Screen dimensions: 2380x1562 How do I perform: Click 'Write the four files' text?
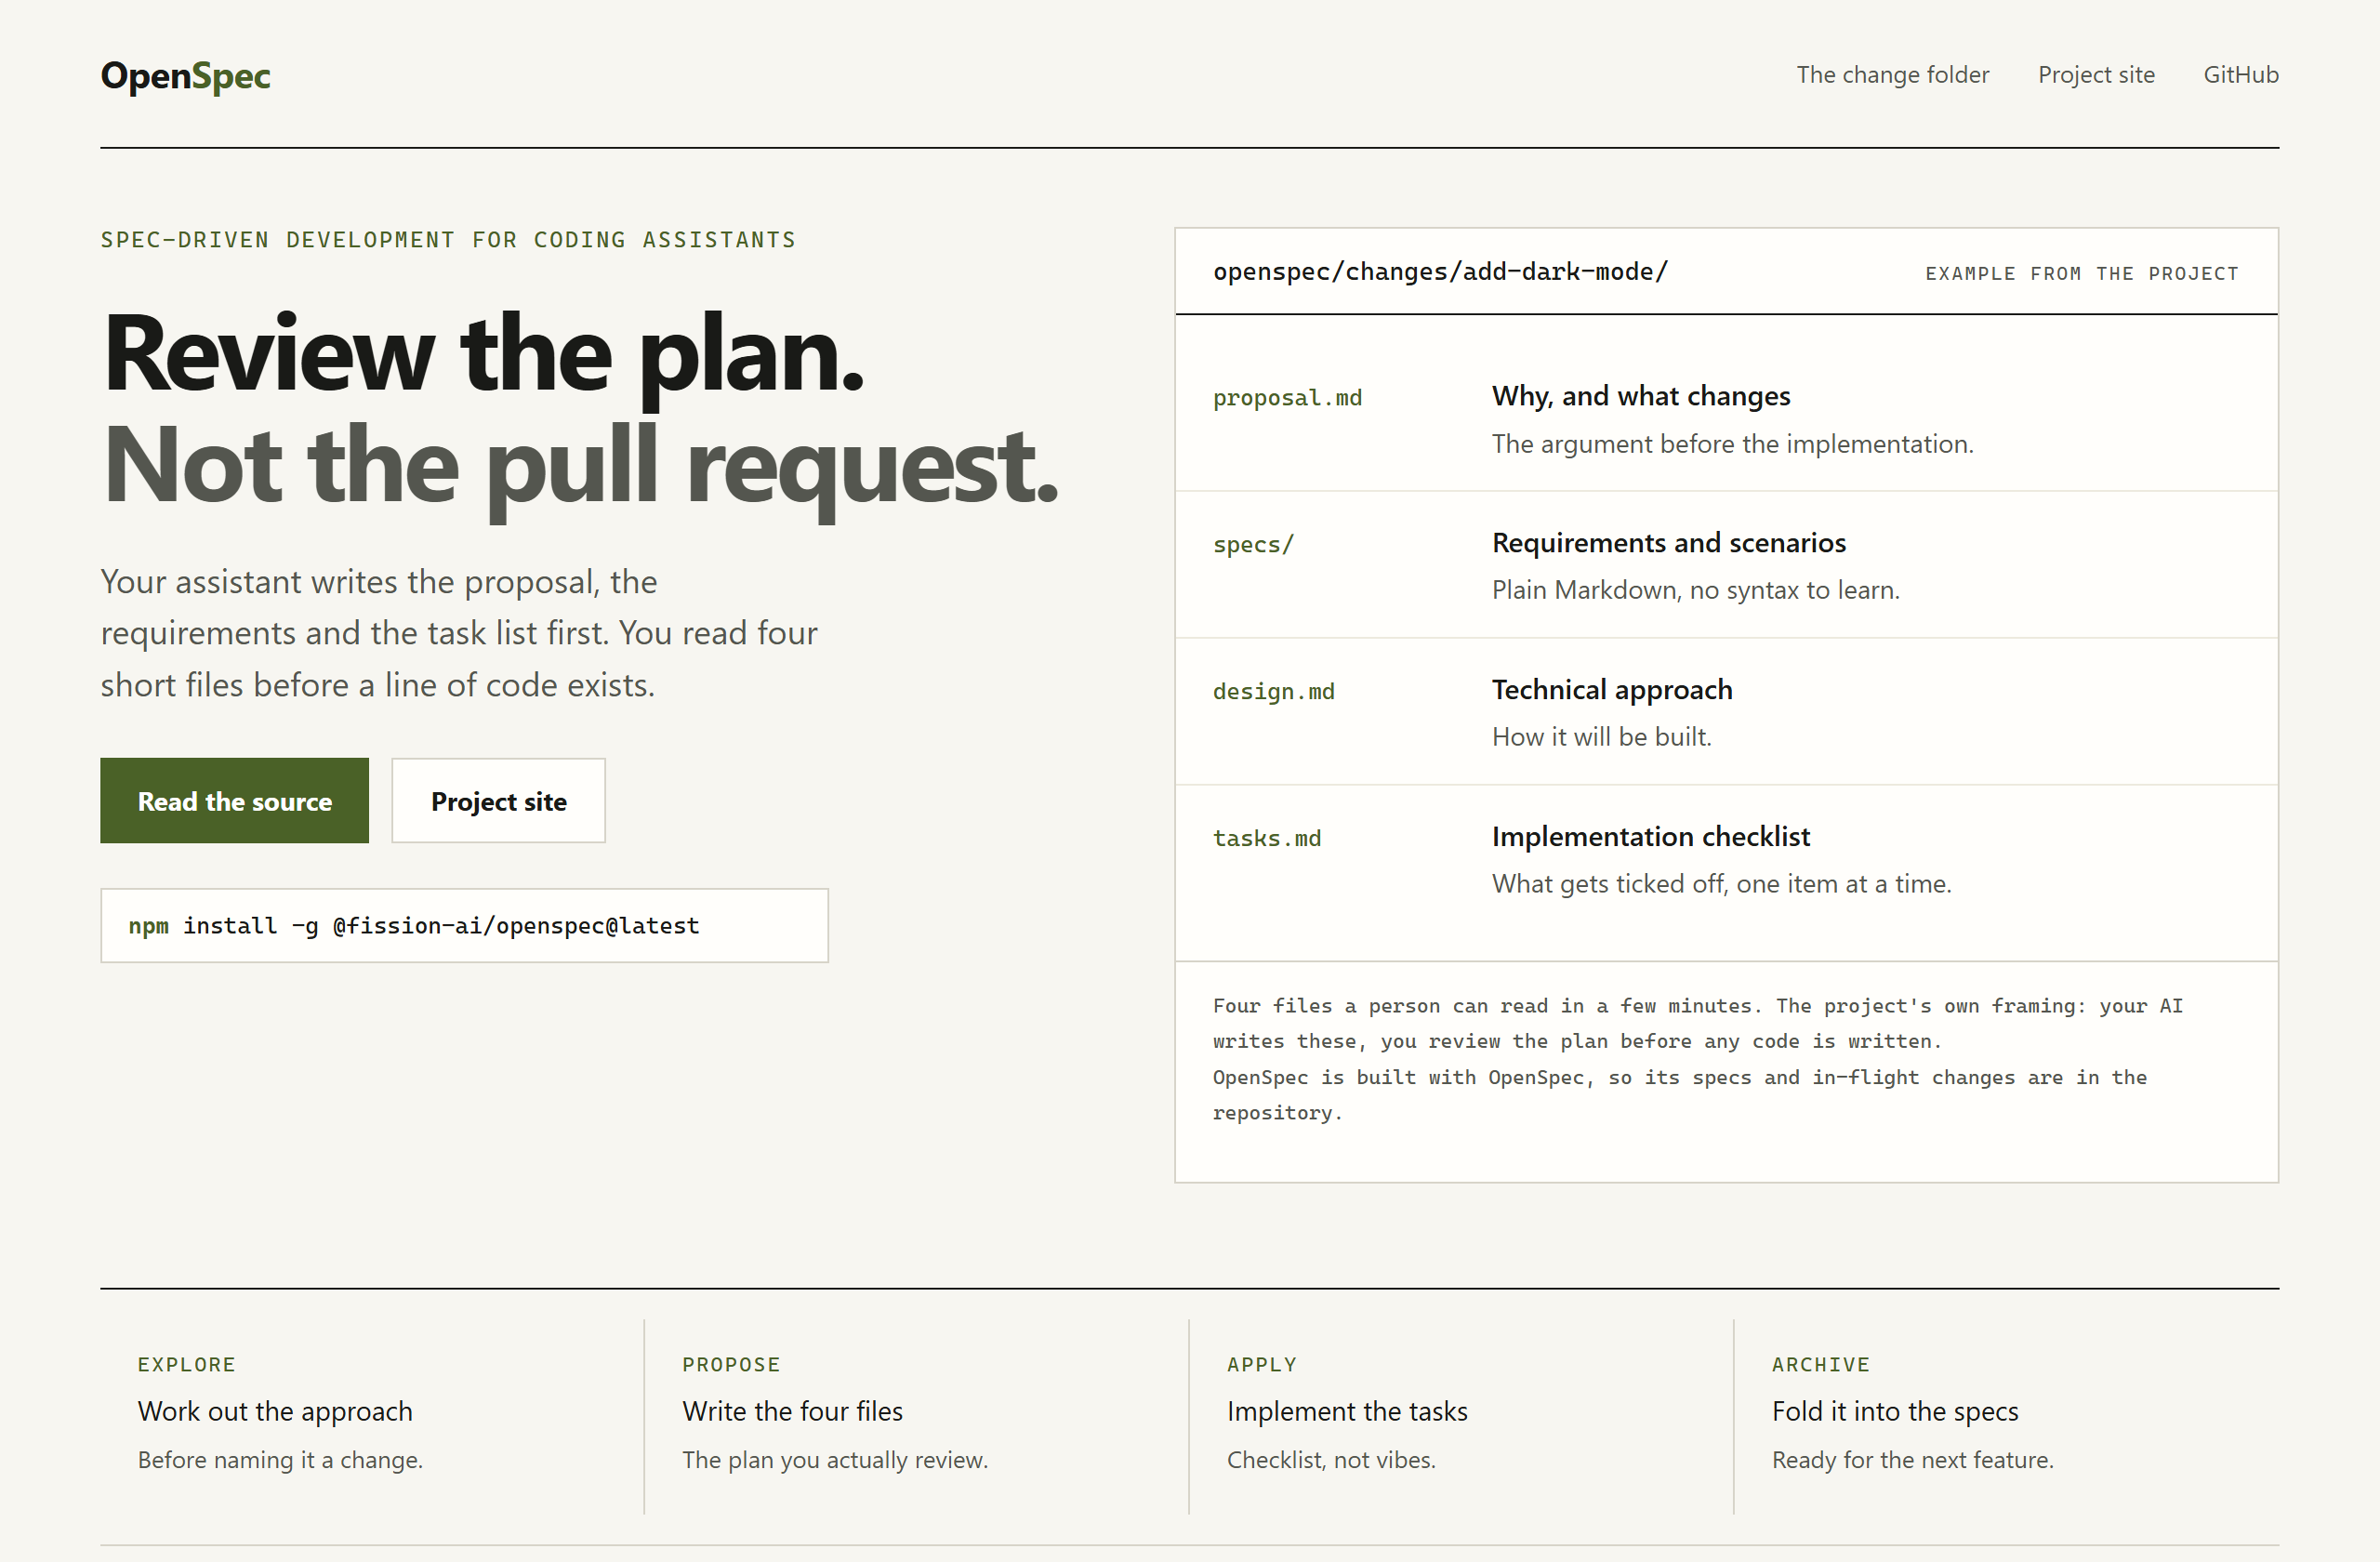click(792, 1411)
